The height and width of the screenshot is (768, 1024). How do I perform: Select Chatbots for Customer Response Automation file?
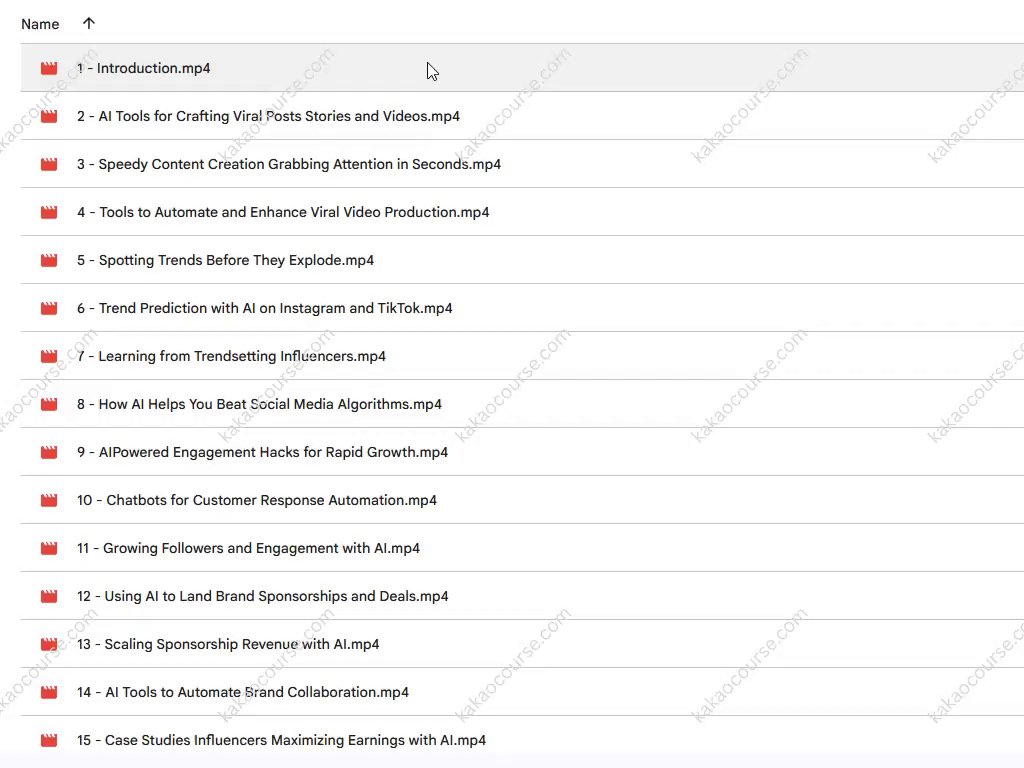(257, 500)
